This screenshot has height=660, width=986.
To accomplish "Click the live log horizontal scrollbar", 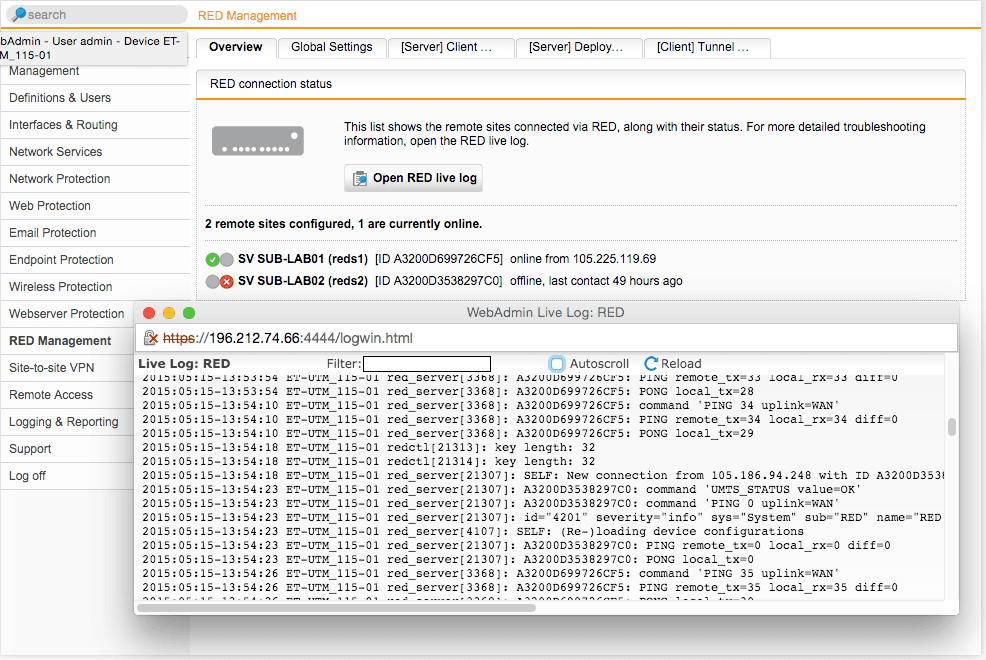I will 336,607.
